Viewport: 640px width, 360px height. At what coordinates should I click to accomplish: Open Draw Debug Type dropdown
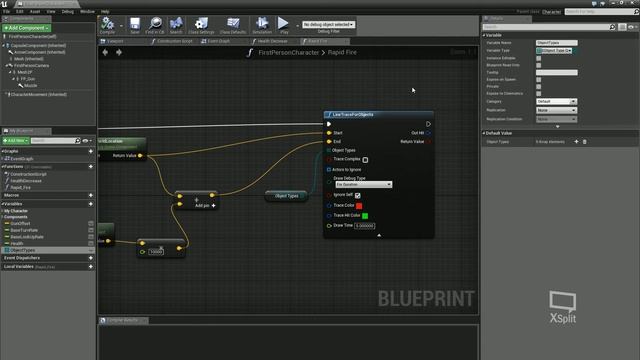(363, 184)
